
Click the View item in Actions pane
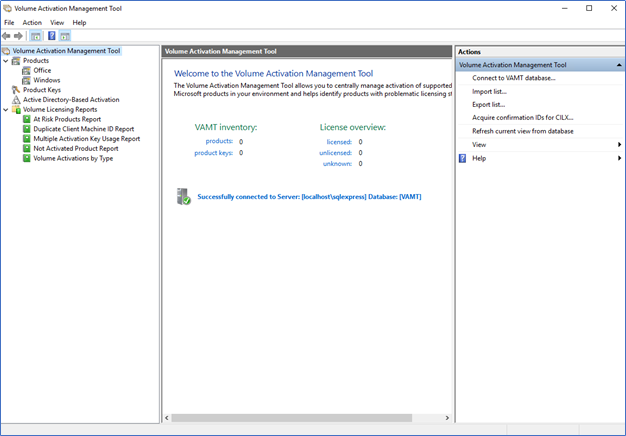point(479,145)
